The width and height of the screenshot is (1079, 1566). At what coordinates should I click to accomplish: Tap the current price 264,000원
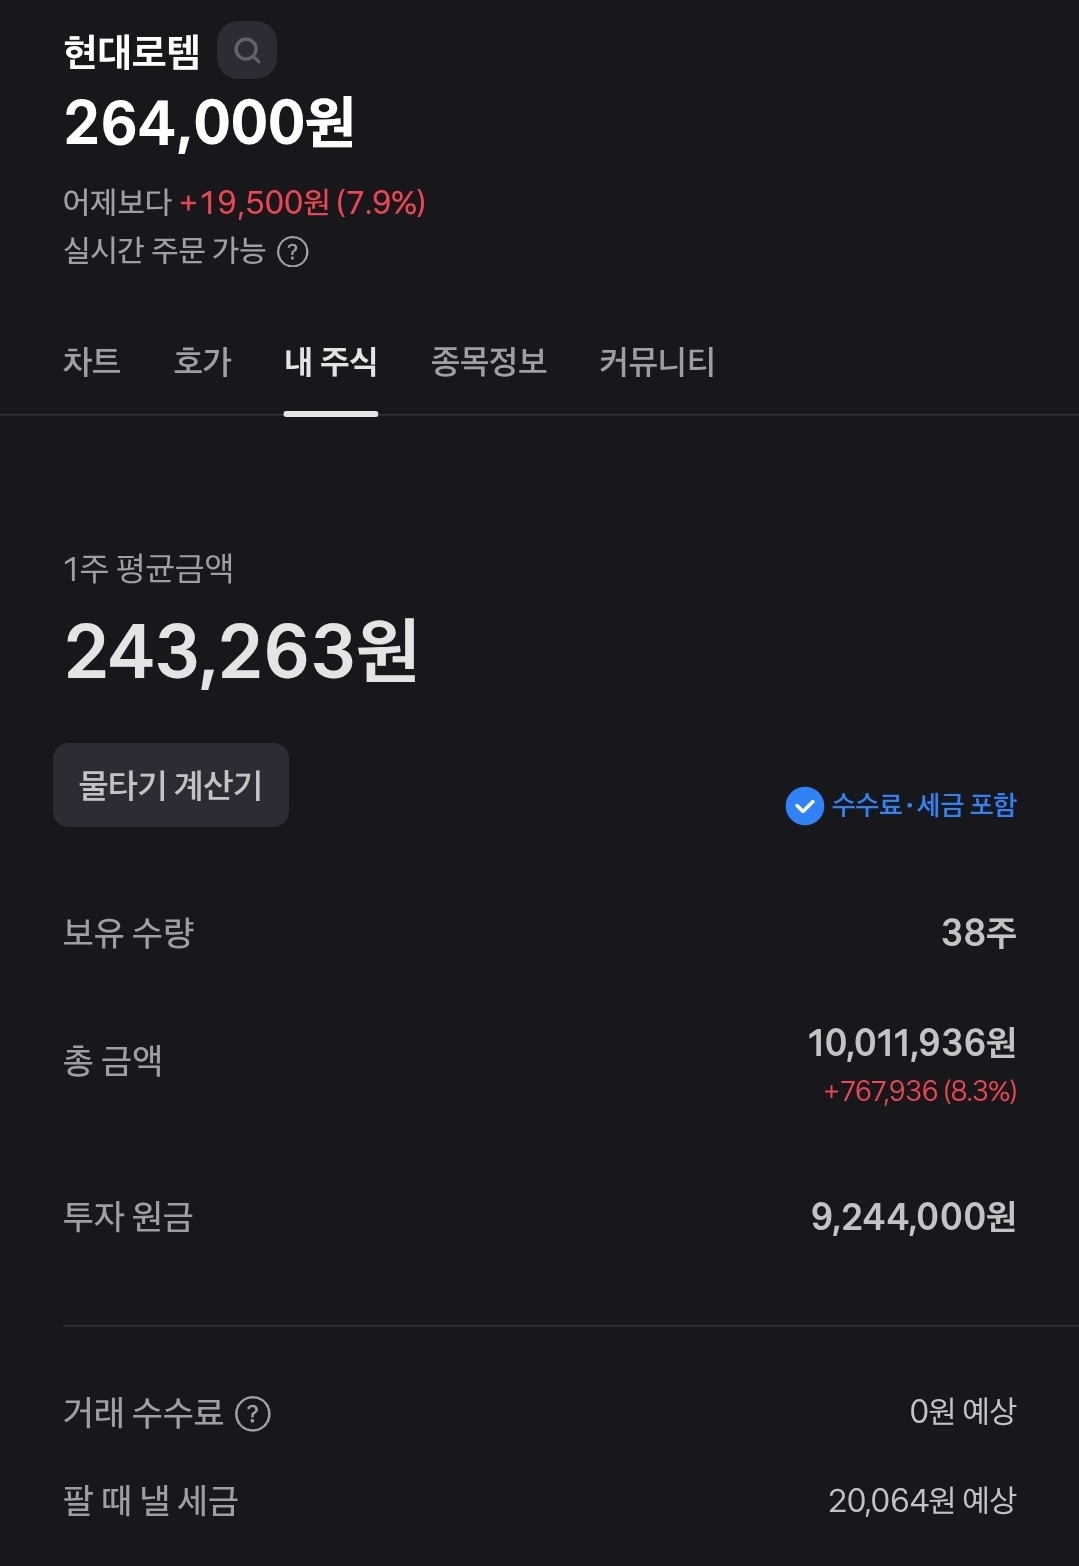tap(209, 124)
